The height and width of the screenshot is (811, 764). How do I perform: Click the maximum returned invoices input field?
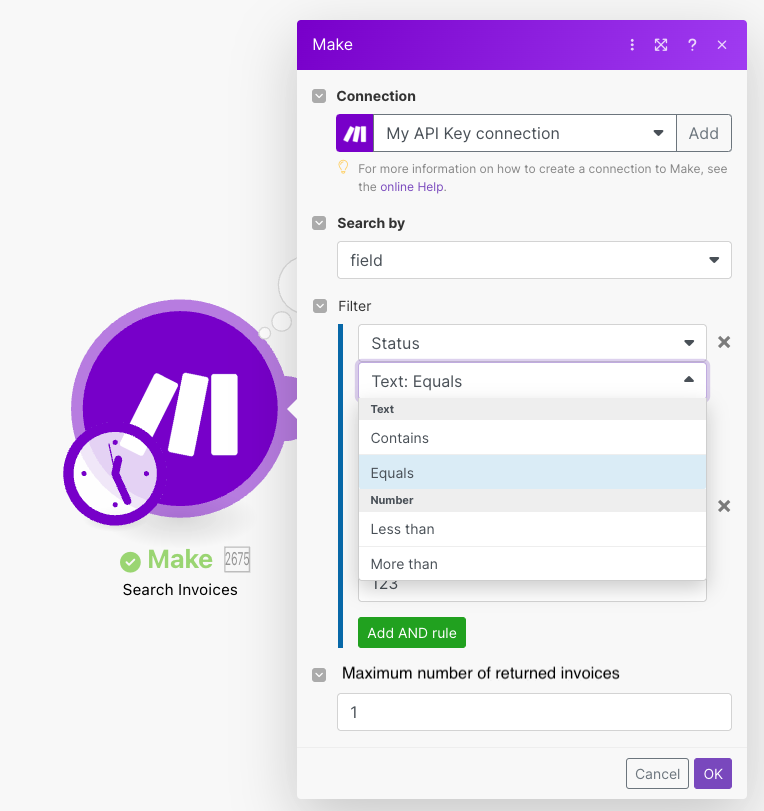pos(534,712)
